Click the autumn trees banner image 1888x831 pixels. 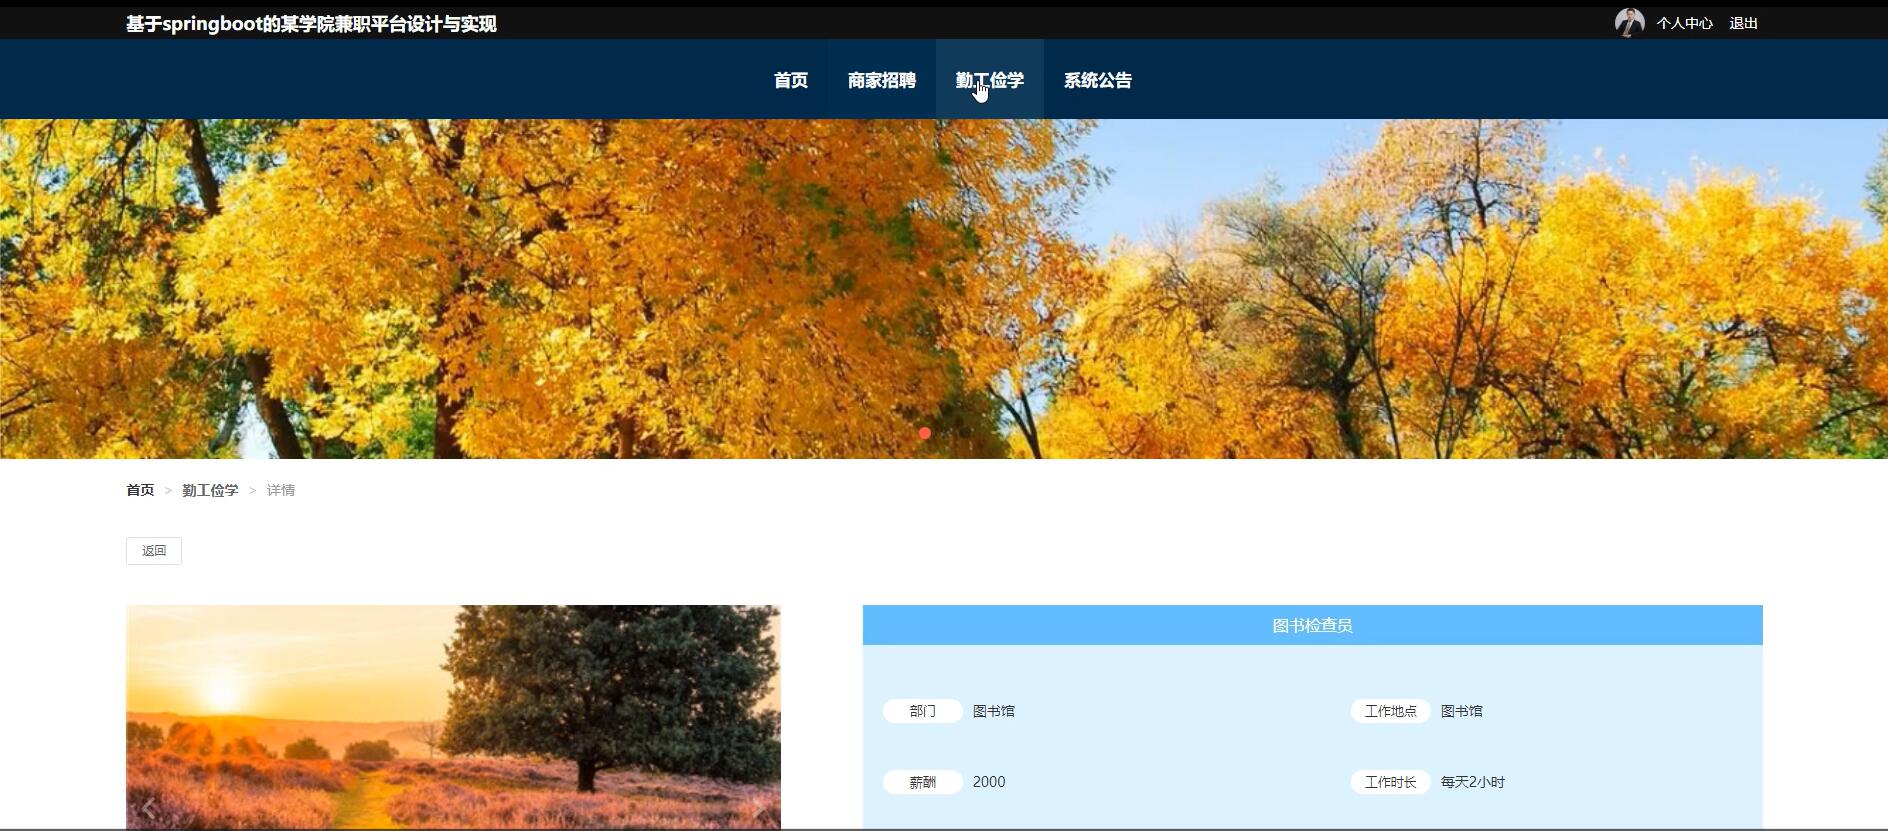coord(944,289)
